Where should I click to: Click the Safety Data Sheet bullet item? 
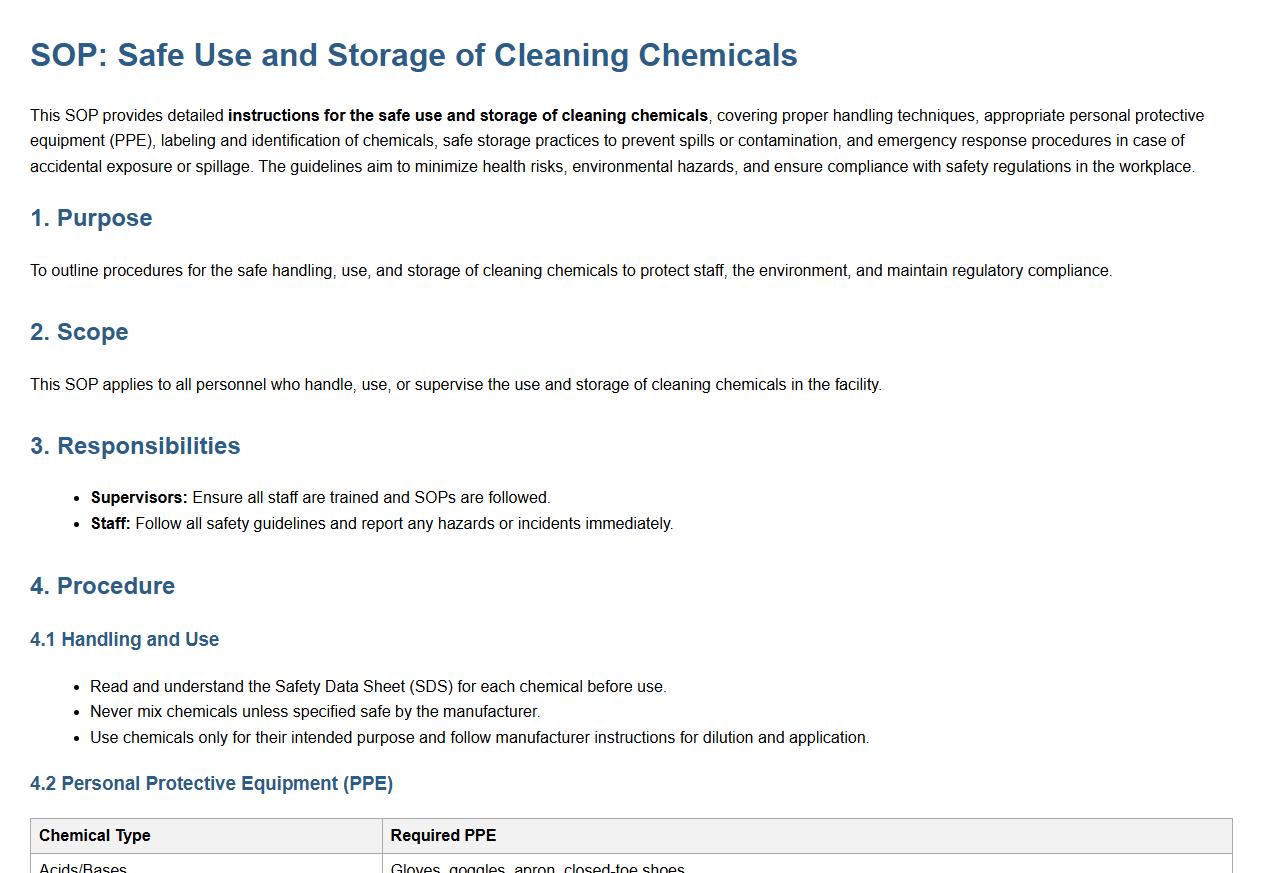tap(378, 687)
